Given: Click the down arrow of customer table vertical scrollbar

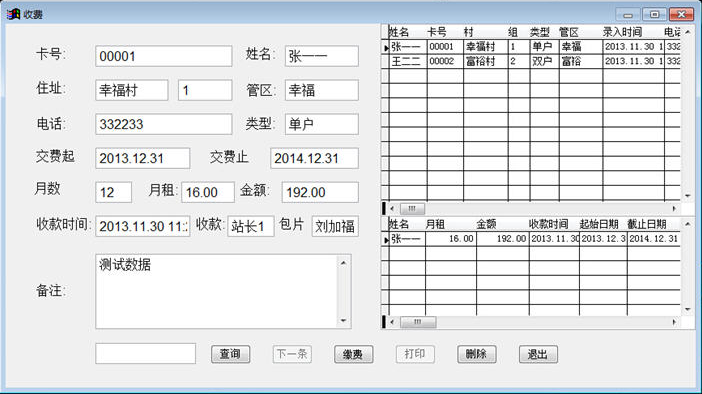Looking at the screenshot, I should pos(688,196).
